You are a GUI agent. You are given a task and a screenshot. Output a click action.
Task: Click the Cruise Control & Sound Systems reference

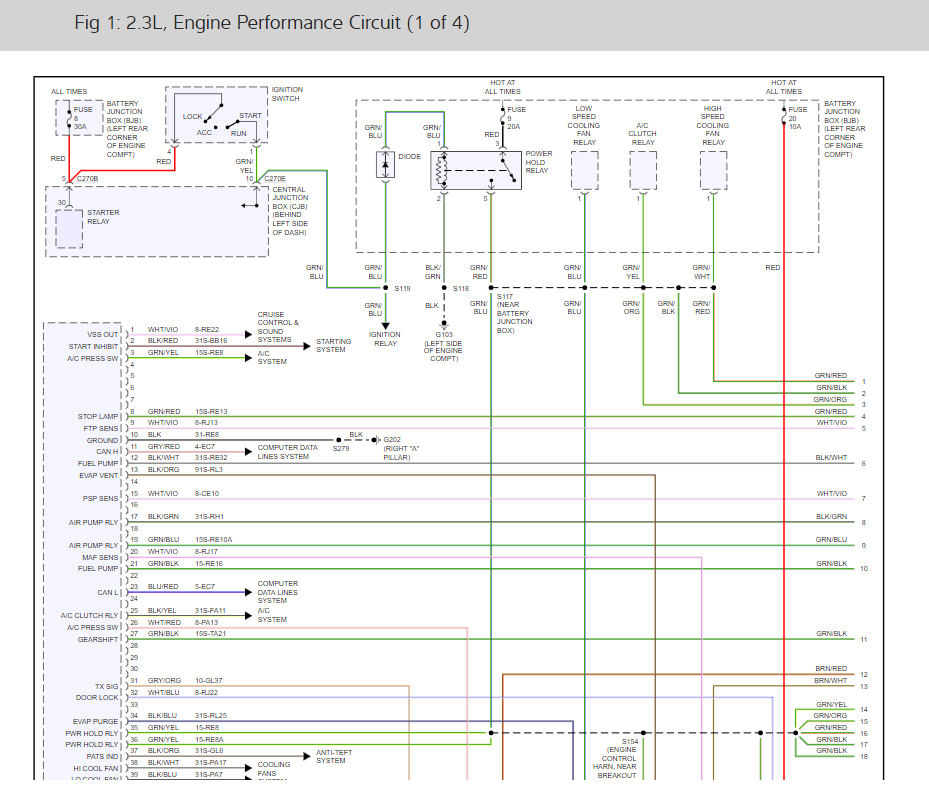(x=278, y=327)
